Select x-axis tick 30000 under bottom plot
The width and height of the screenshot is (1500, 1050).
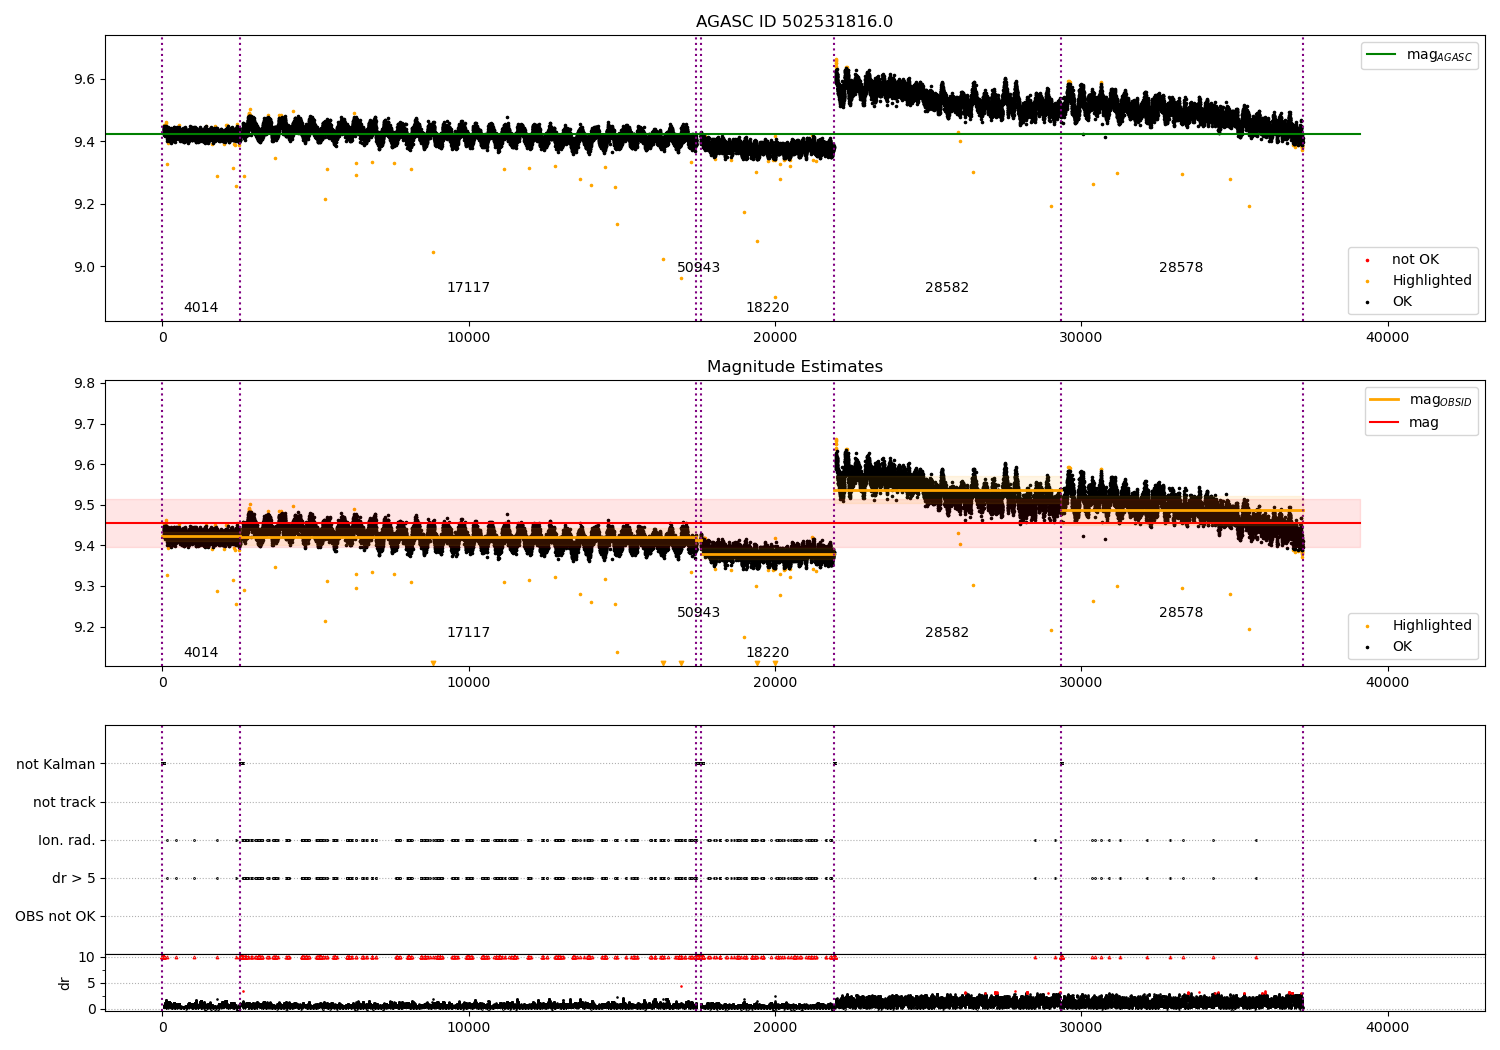pyautogui.click(x=1081, y=1027)
